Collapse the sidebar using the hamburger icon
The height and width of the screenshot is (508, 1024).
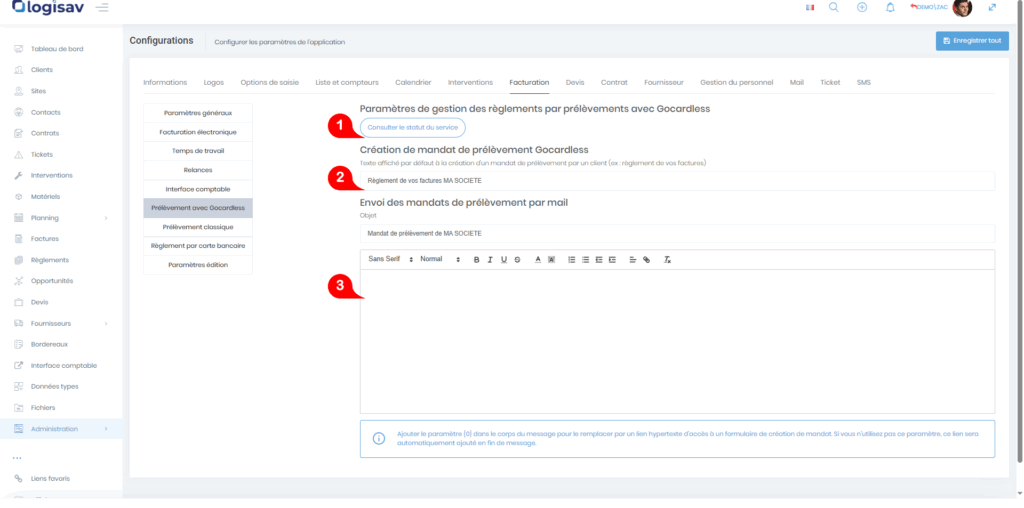click(102, 8)
